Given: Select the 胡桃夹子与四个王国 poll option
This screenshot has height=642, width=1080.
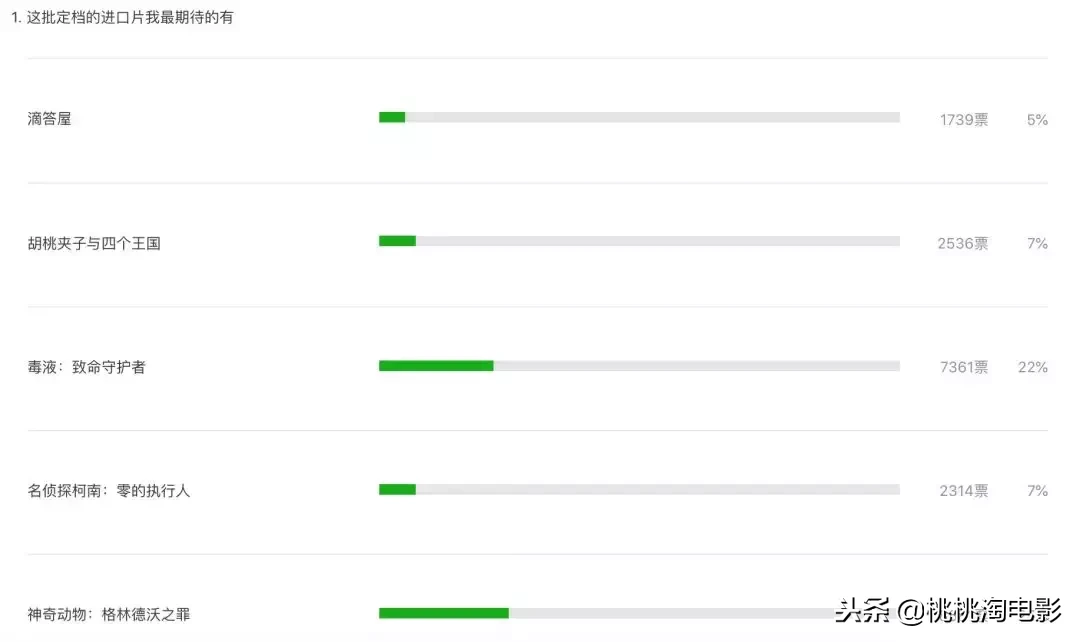Looking at the screenshot, I should tap(537, 244).
